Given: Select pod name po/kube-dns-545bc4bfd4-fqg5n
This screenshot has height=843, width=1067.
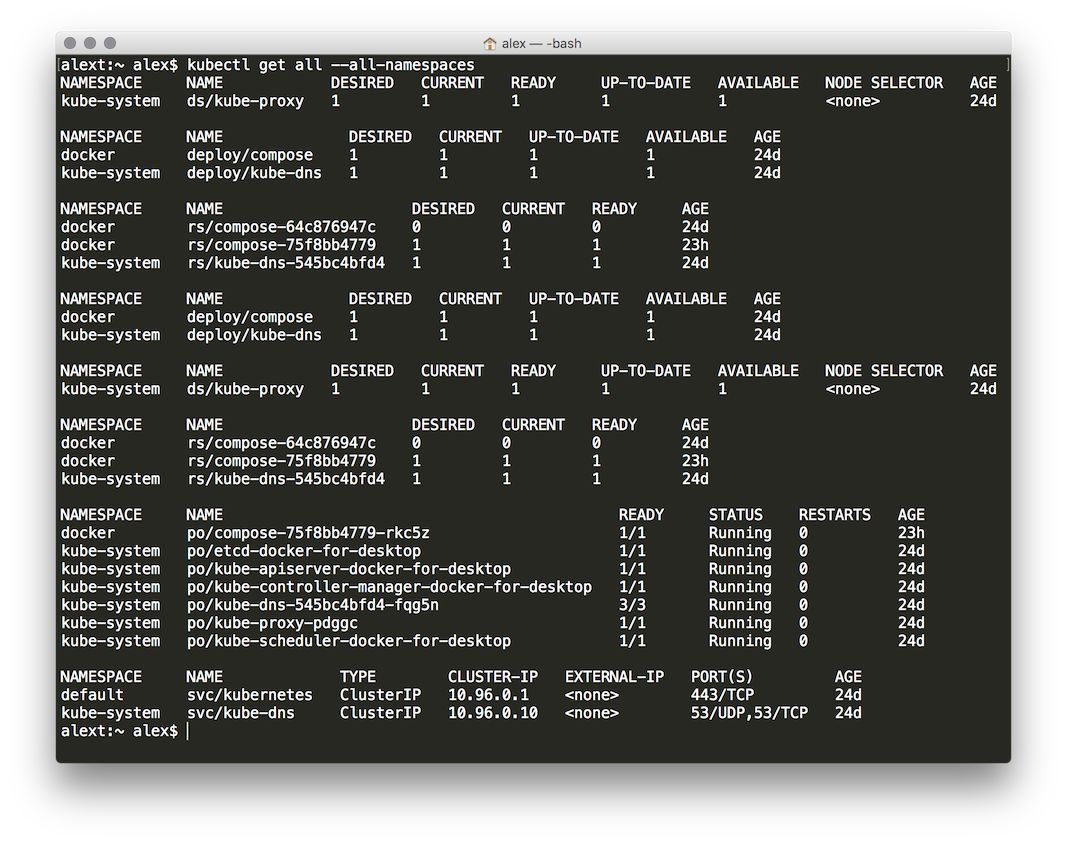Looking at the screenshot, I should 312,605.
